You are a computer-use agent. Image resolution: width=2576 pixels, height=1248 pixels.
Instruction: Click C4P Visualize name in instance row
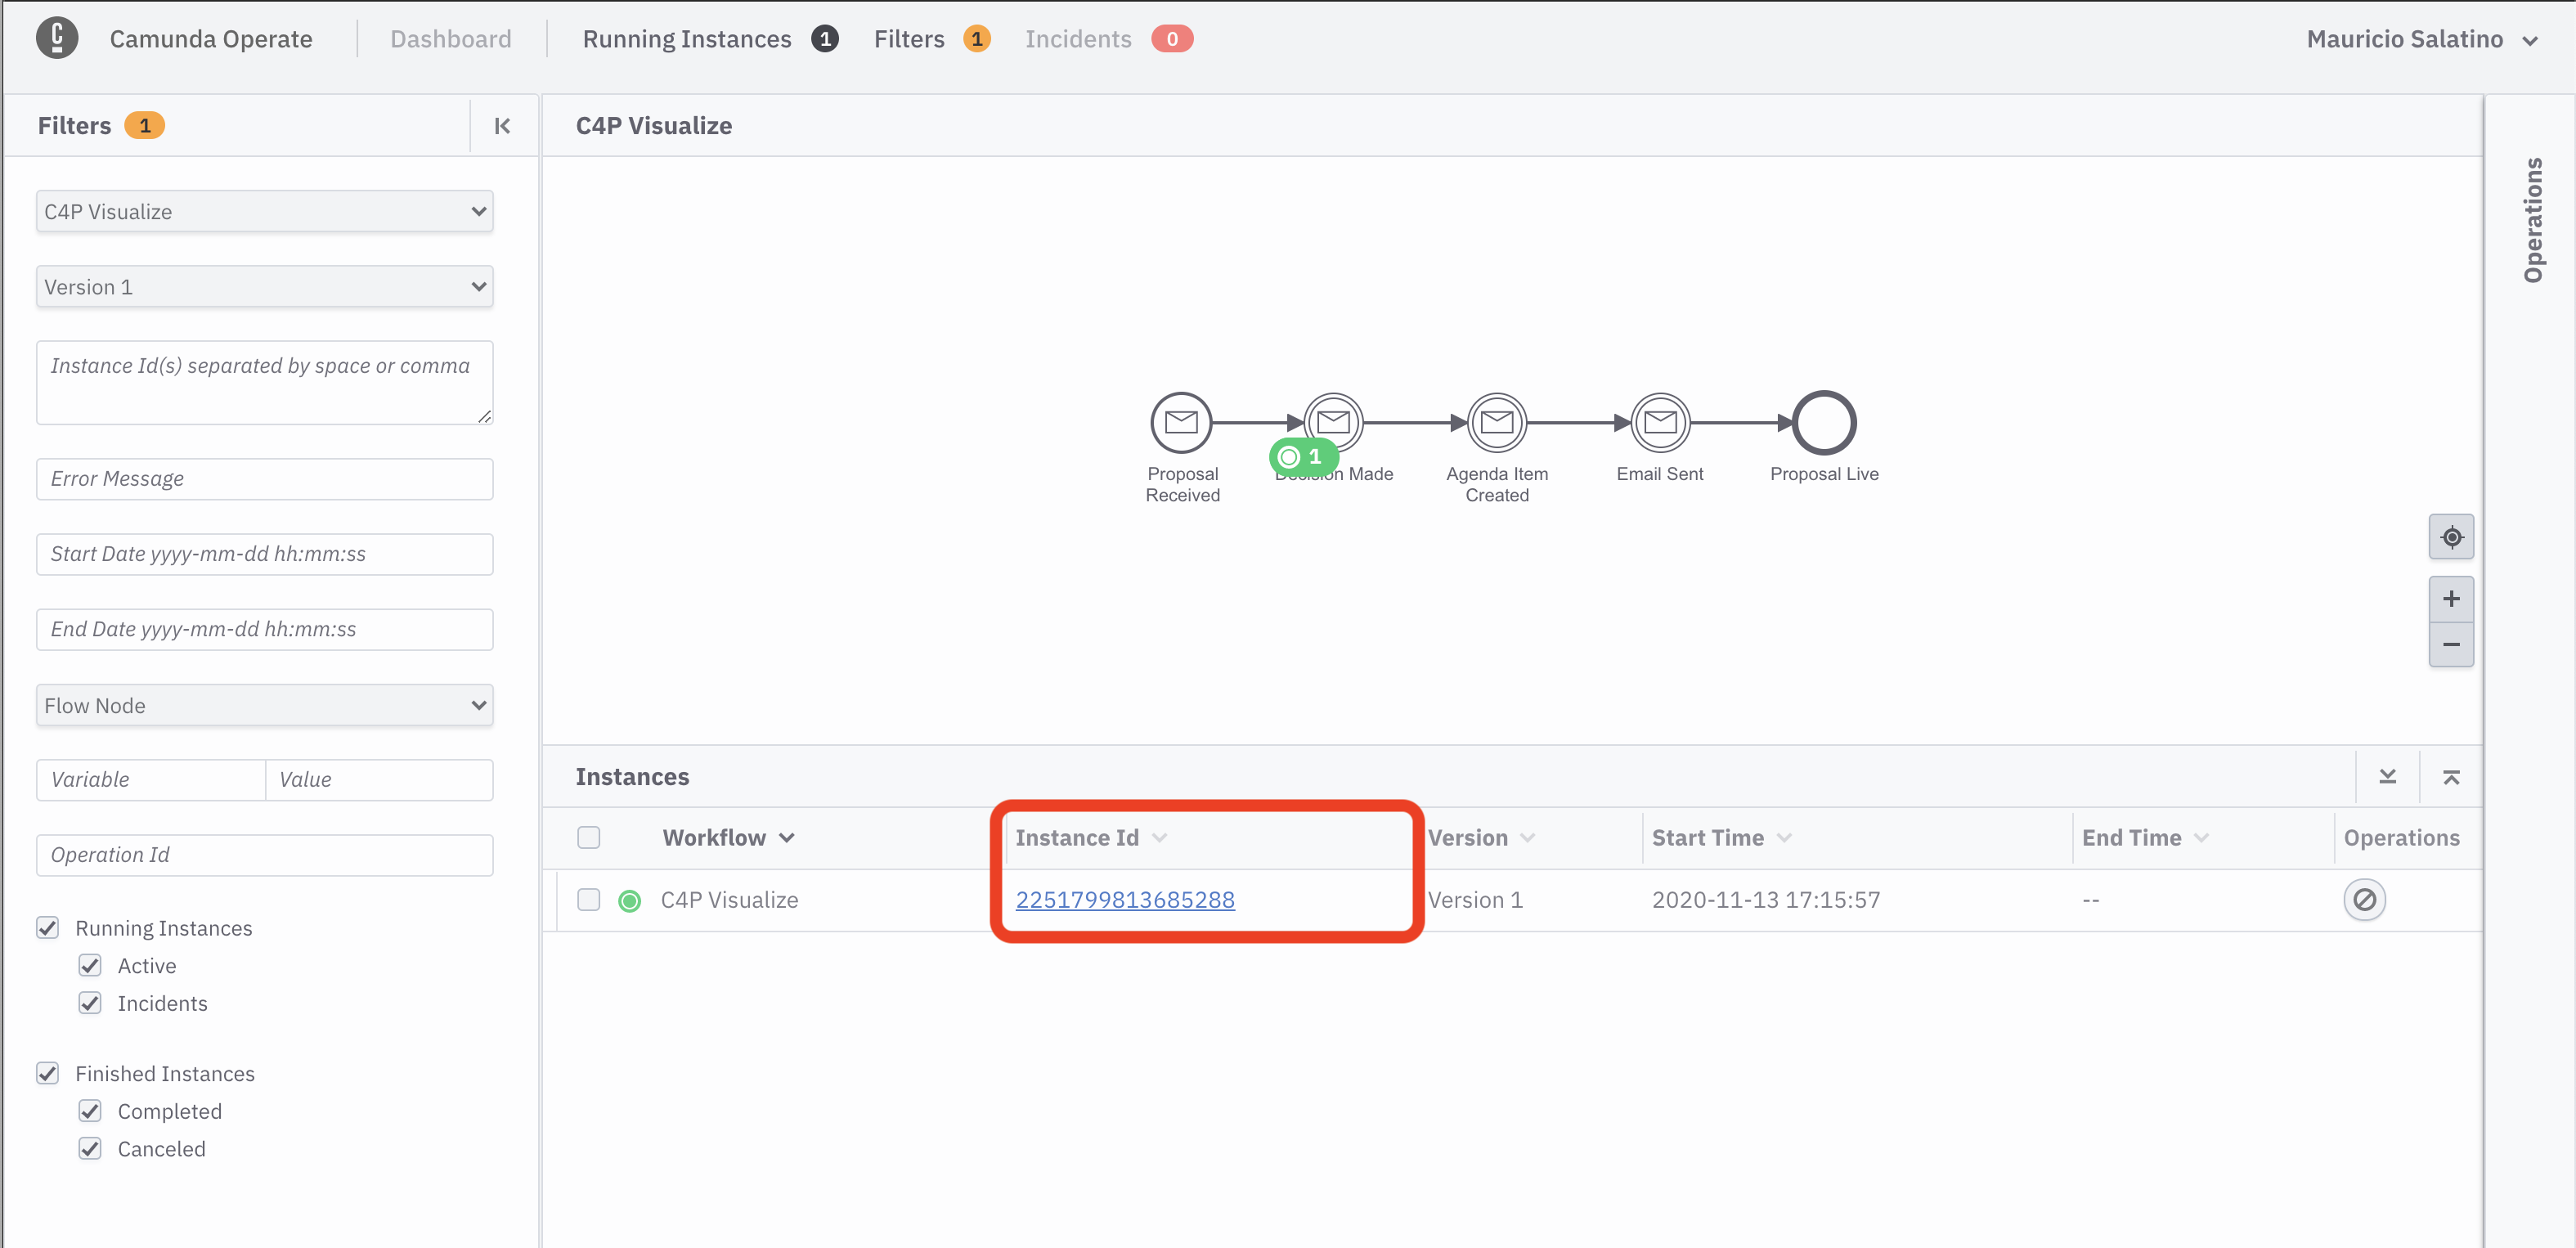[729, 900]
